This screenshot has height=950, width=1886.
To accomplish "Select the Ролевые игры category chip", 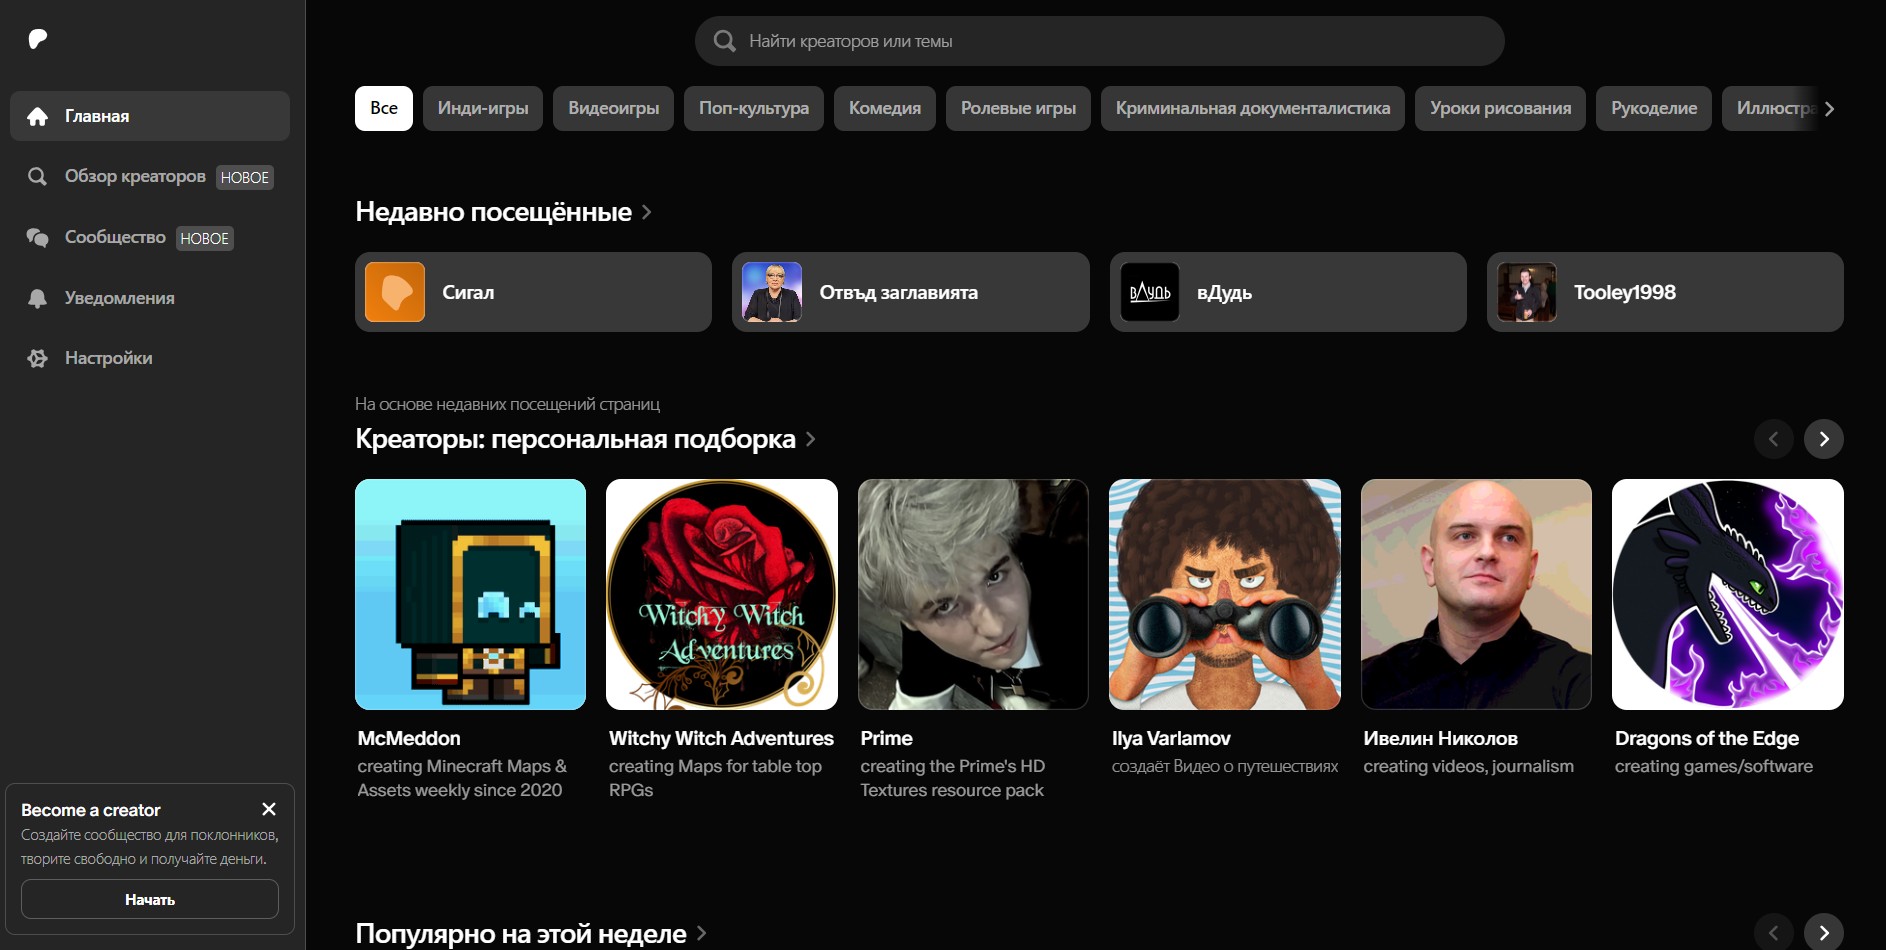I will [1019, 108].
